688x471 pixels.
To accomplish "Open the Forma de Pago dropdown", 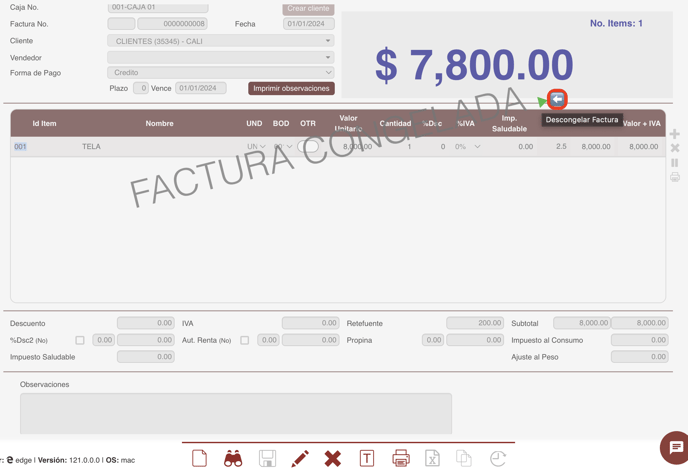I will click(221, 72).
